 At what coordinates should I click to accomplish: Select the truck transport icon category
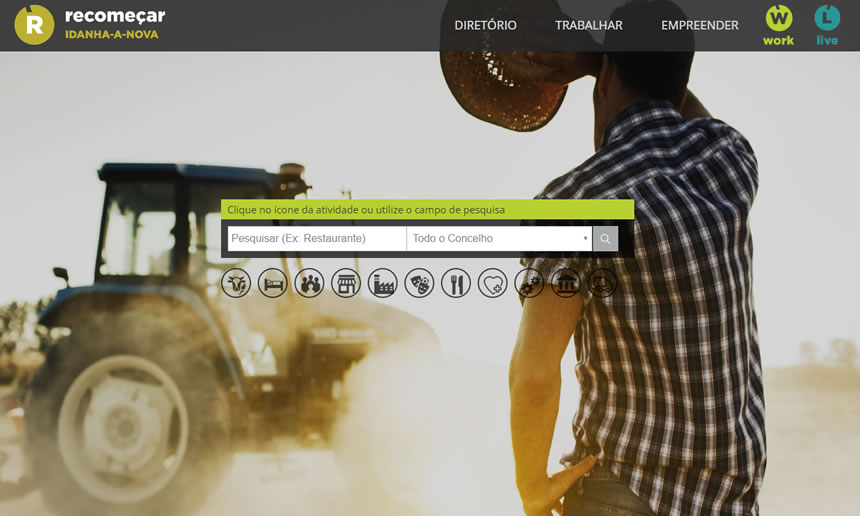(603, 283)
